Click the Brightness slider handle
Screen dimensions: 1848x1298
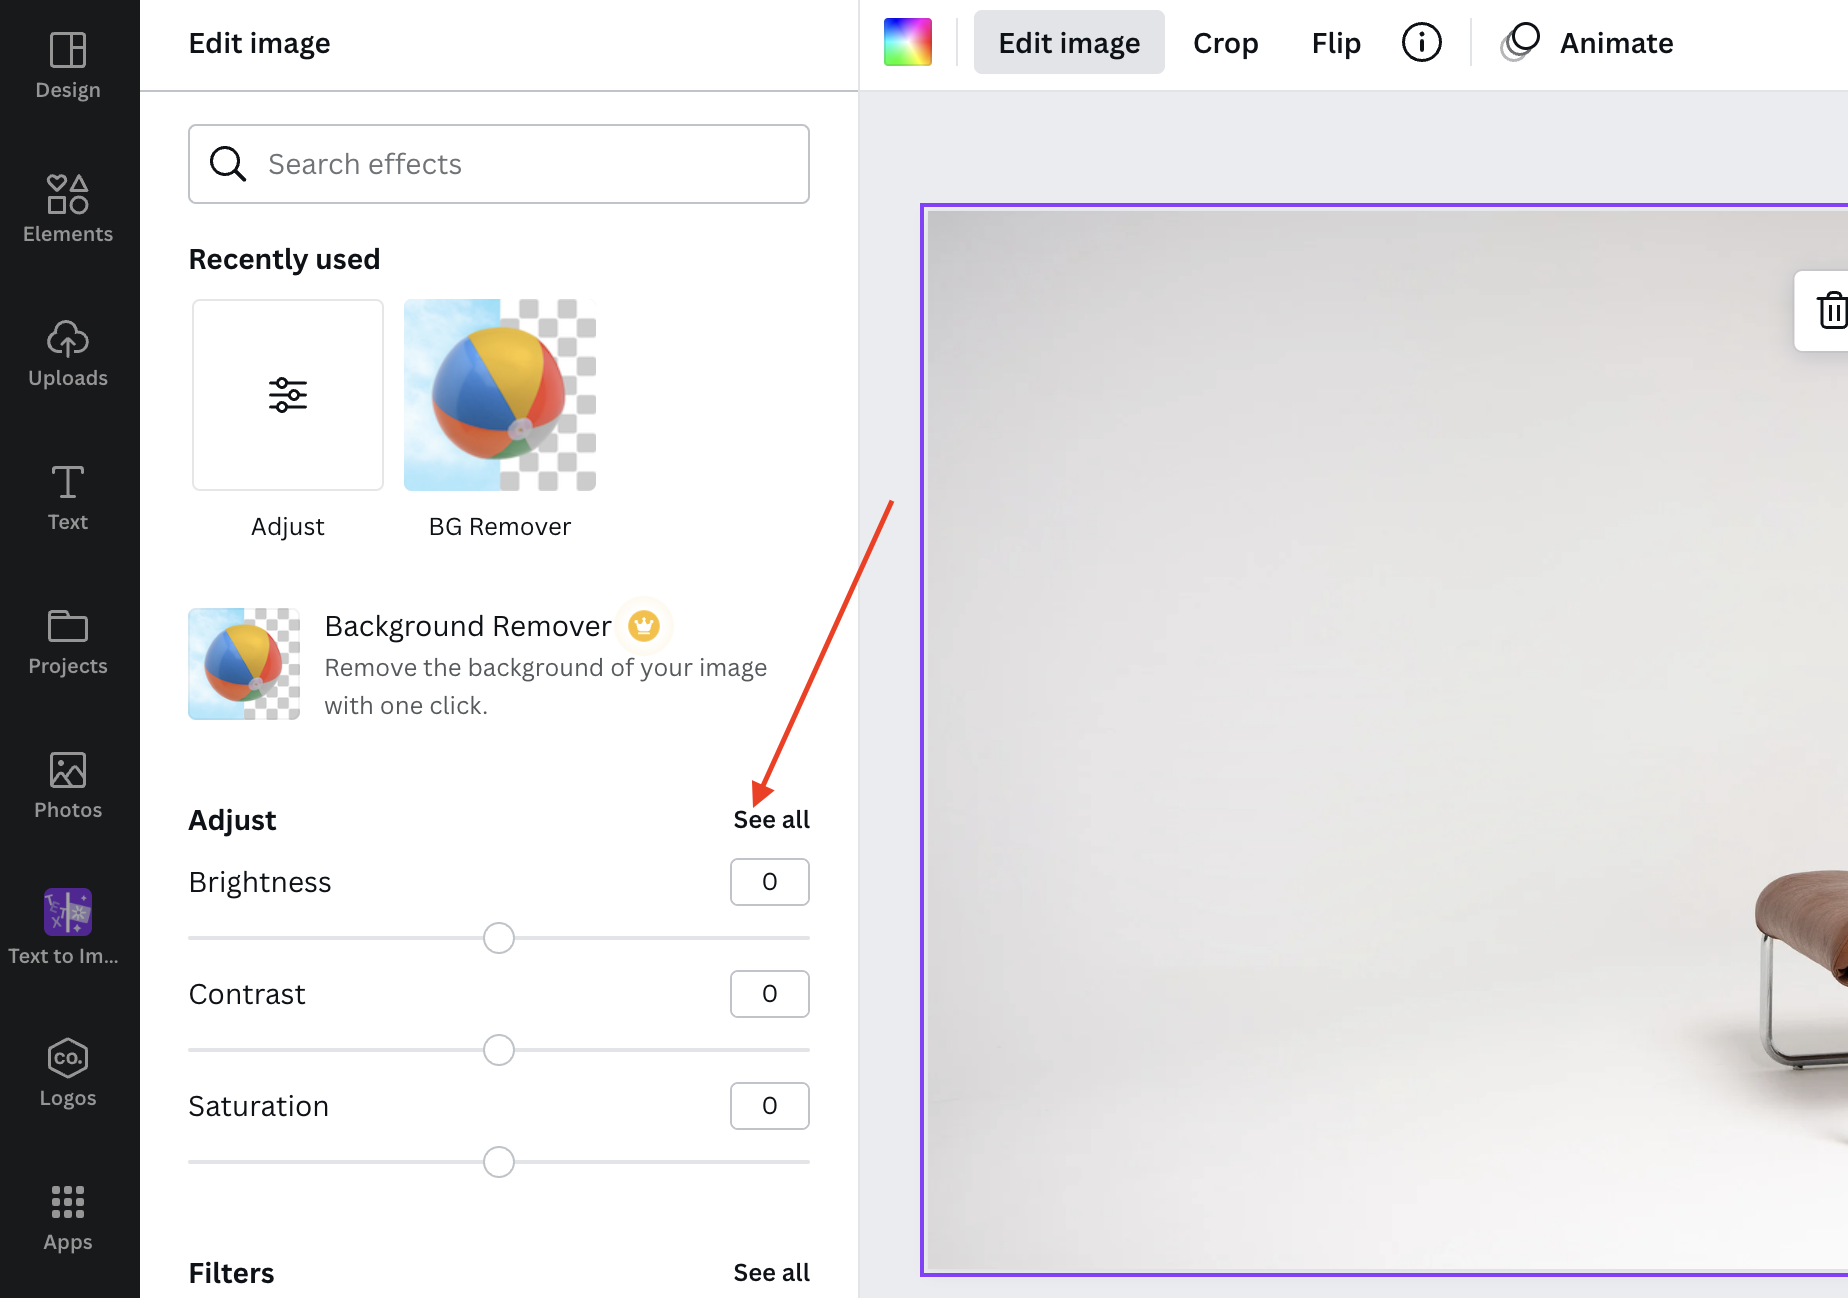coord(499,938)
